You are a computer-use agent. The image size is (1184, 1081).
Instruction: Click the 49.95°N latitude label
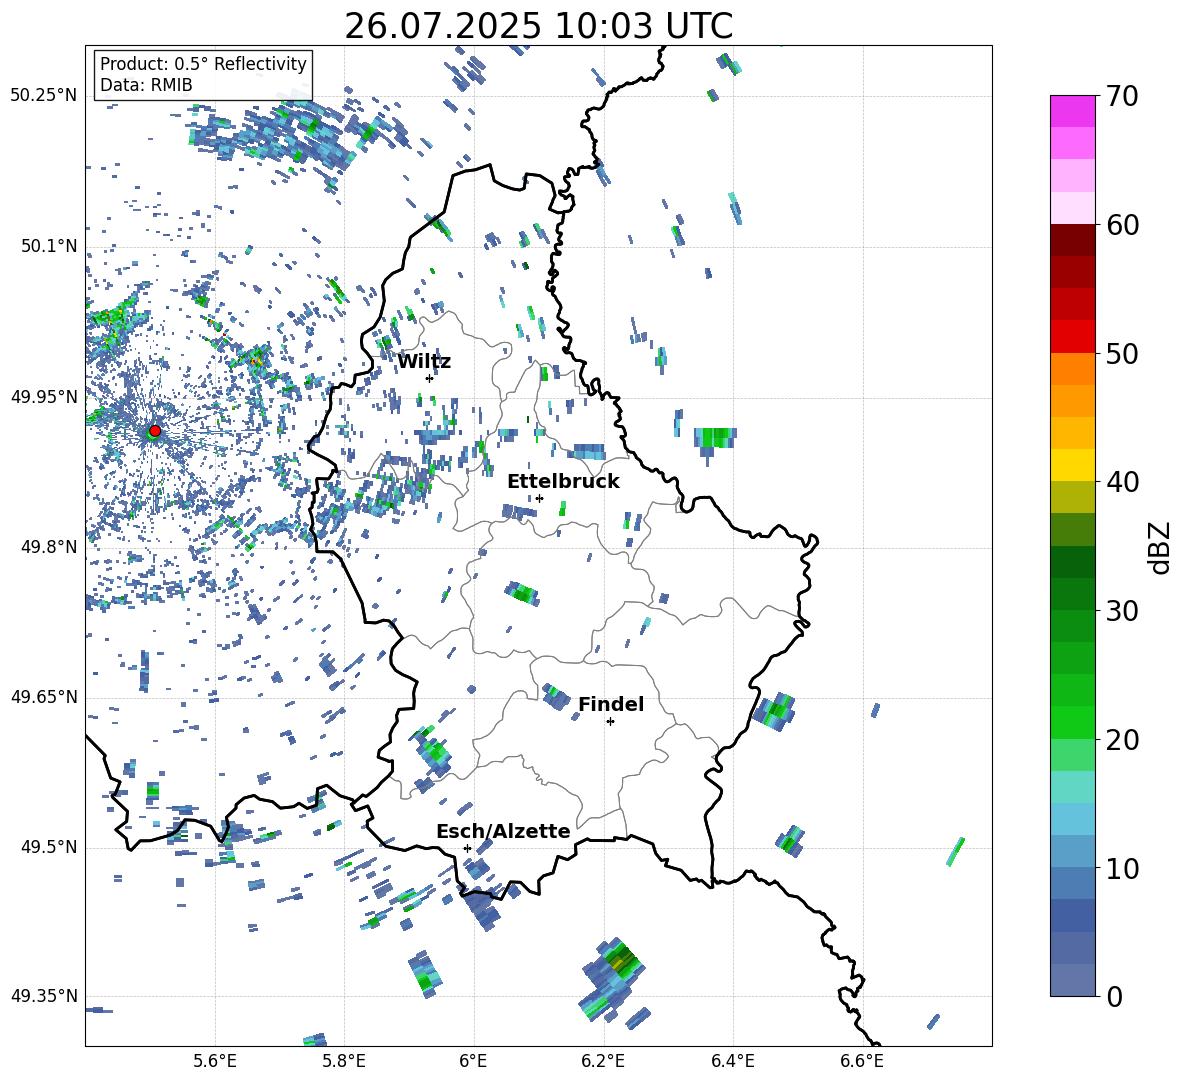pos(44,397)
